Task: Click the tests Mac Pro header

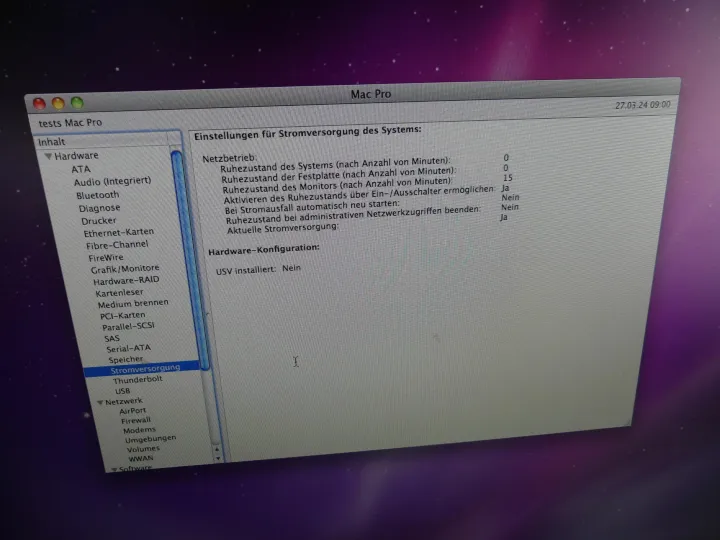Action: point(70,123)
